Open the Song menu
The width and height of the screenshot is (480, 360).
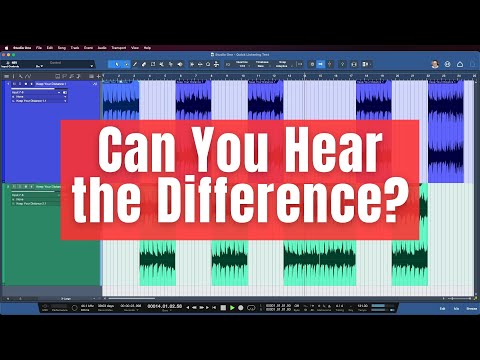click(62, 48)
